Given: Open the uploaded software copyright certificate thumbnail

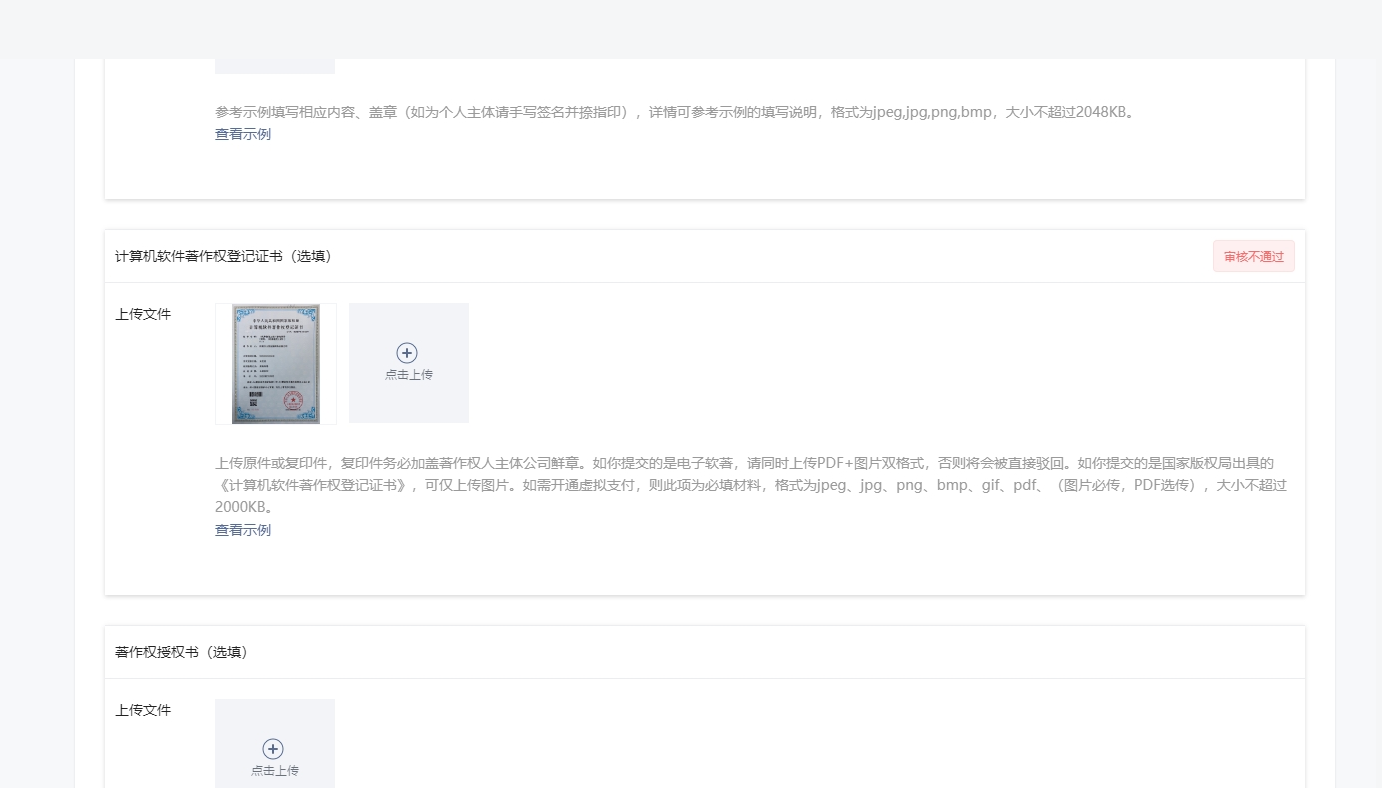Looking at the screenshot, I should point(276,364).
